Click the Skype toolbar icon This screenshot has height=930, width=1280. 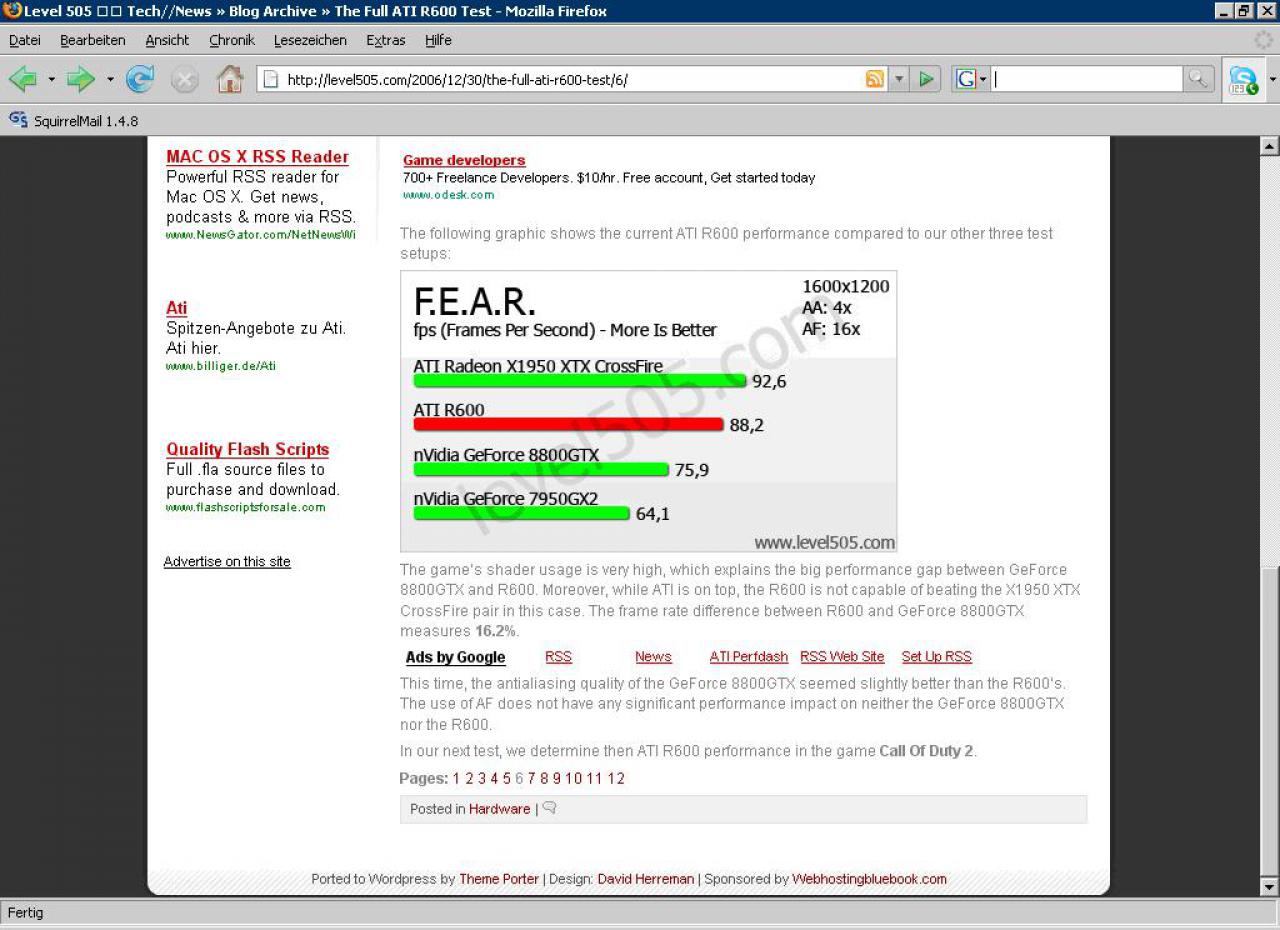pyautogui.click(x=1243, y=80)
